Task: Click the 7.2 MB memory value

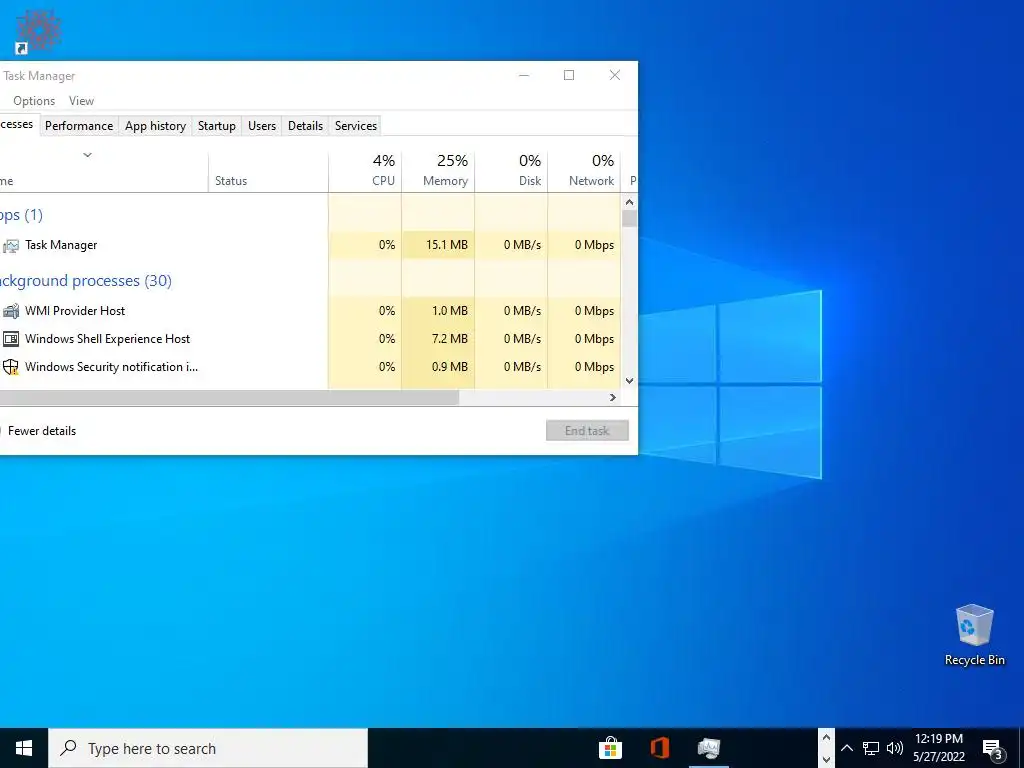Action: 450,339
